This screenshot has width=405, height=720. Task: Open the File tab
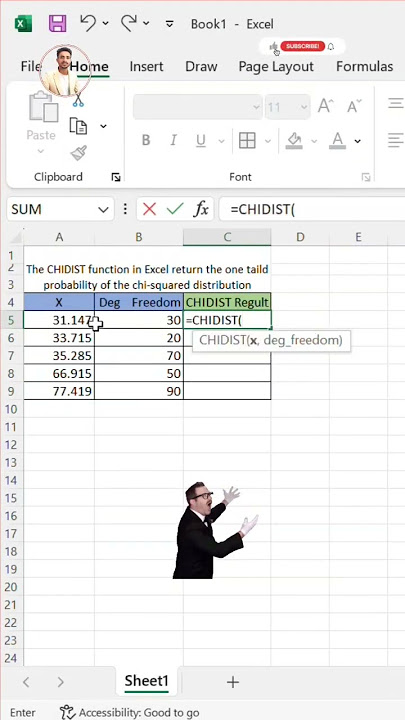click(x=31, y=67)
